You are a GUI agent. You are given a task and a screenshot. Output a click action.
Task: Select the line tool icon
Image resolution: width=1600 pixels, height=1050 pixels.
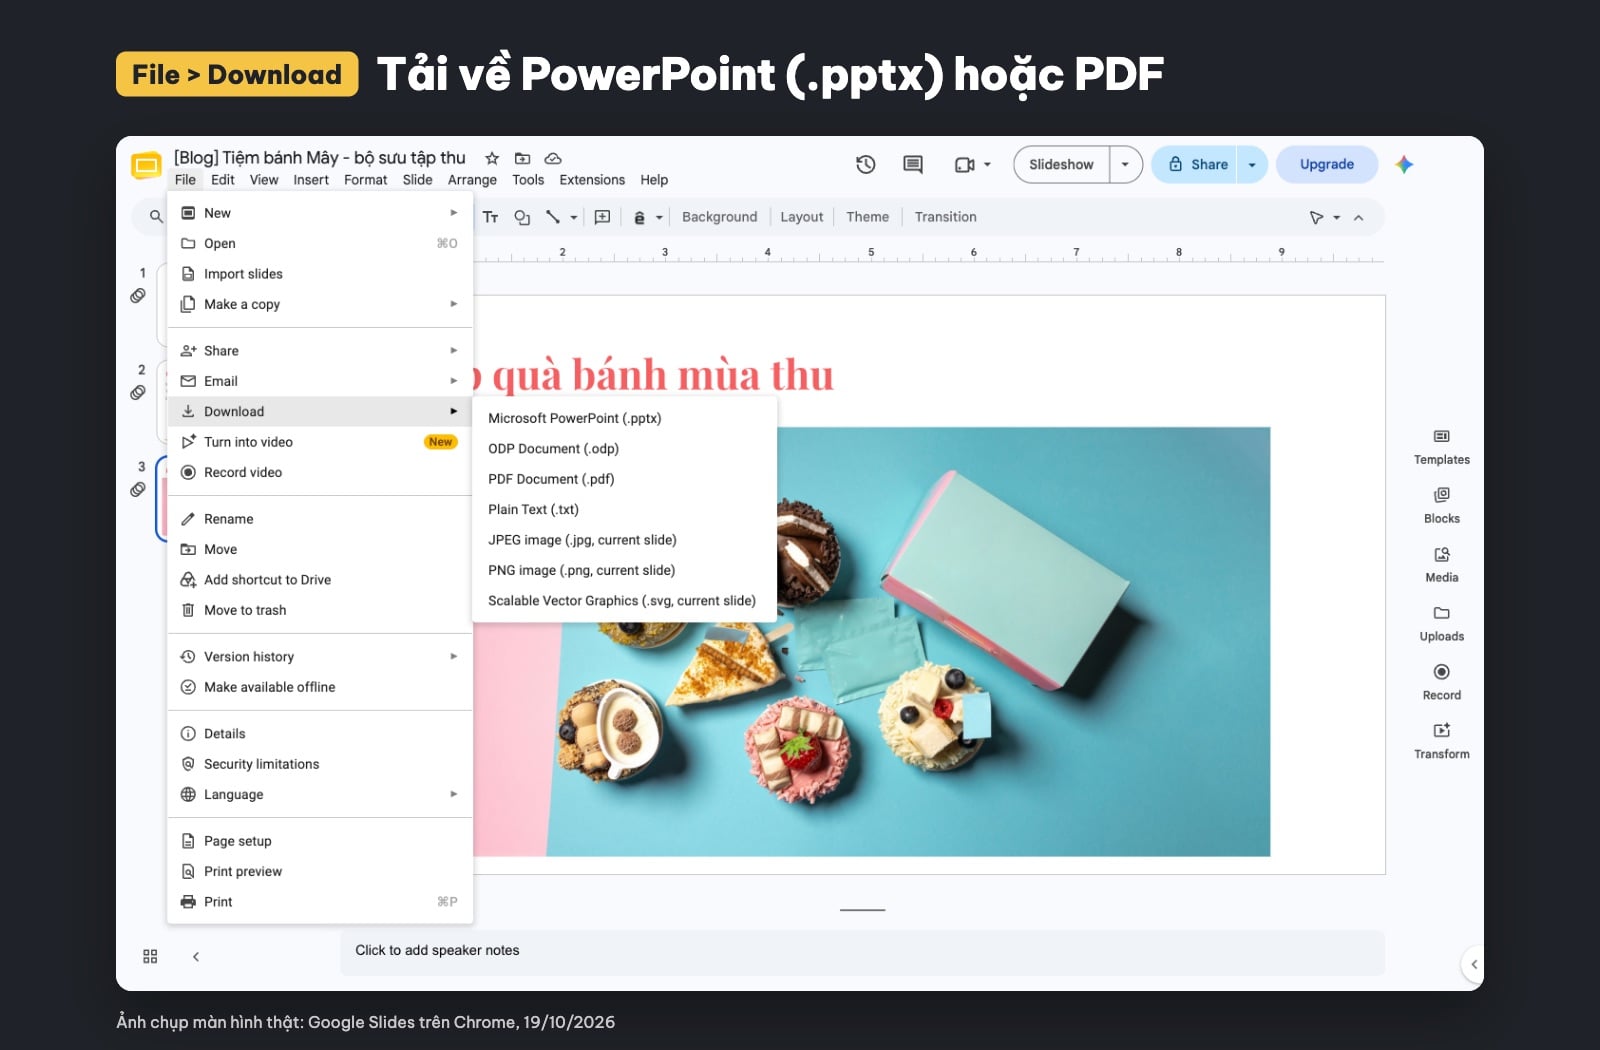[553, 217]
